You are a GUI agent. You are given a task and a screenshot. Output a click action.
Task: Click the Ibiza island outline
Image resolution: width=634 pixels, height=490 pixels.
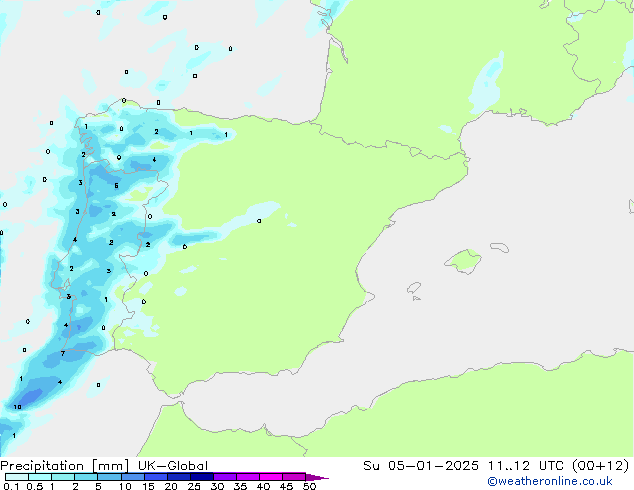[x=414, y=288]
